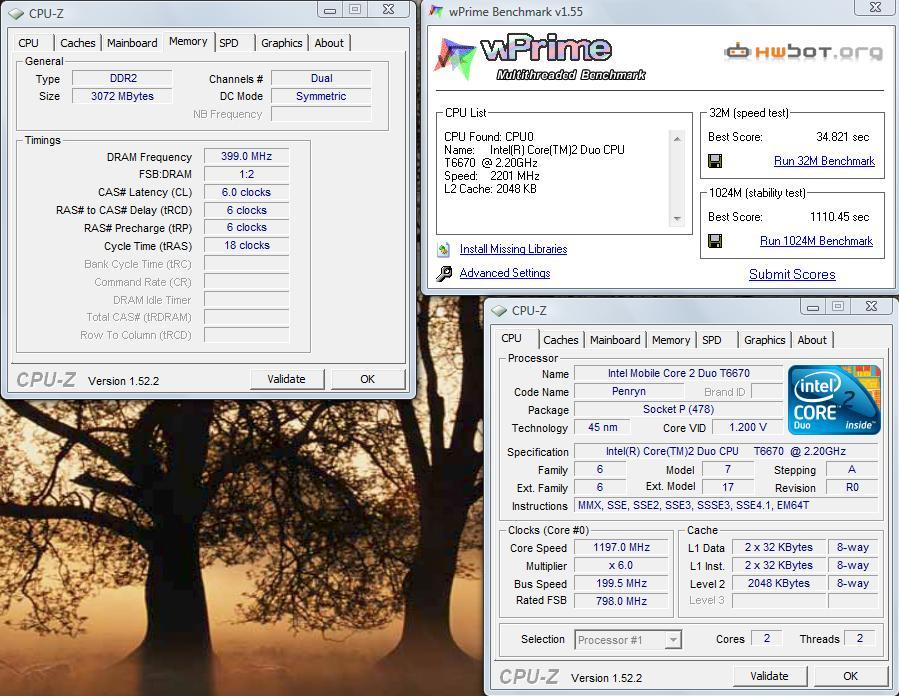Click the CPU List scroll down arrow
This screenshot has height=696, width=899.
point(677,218)
